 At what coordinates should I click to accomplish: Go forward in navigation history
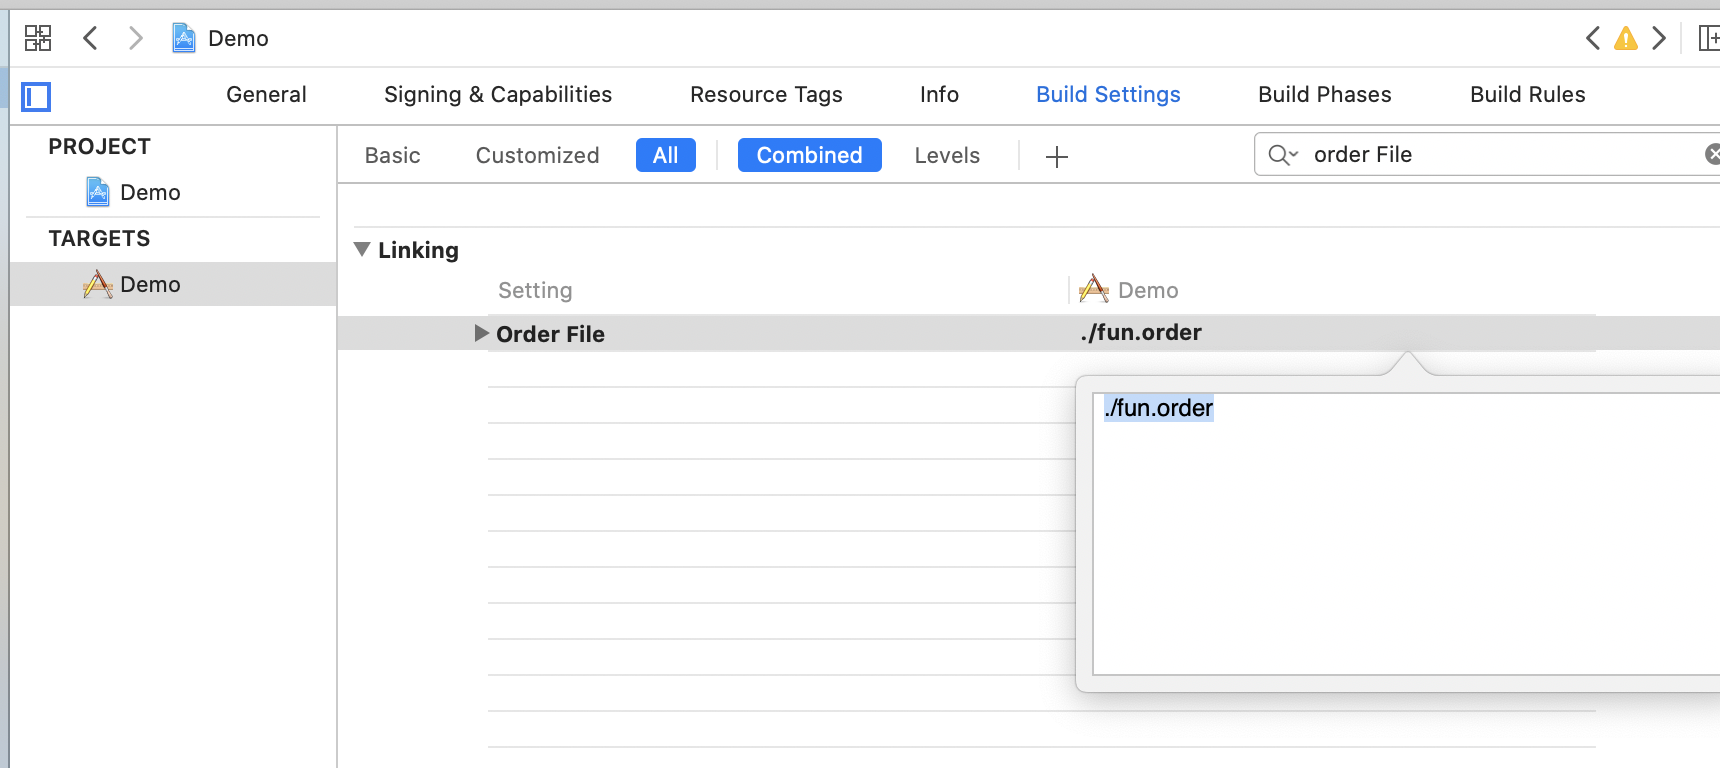[136, 38]
